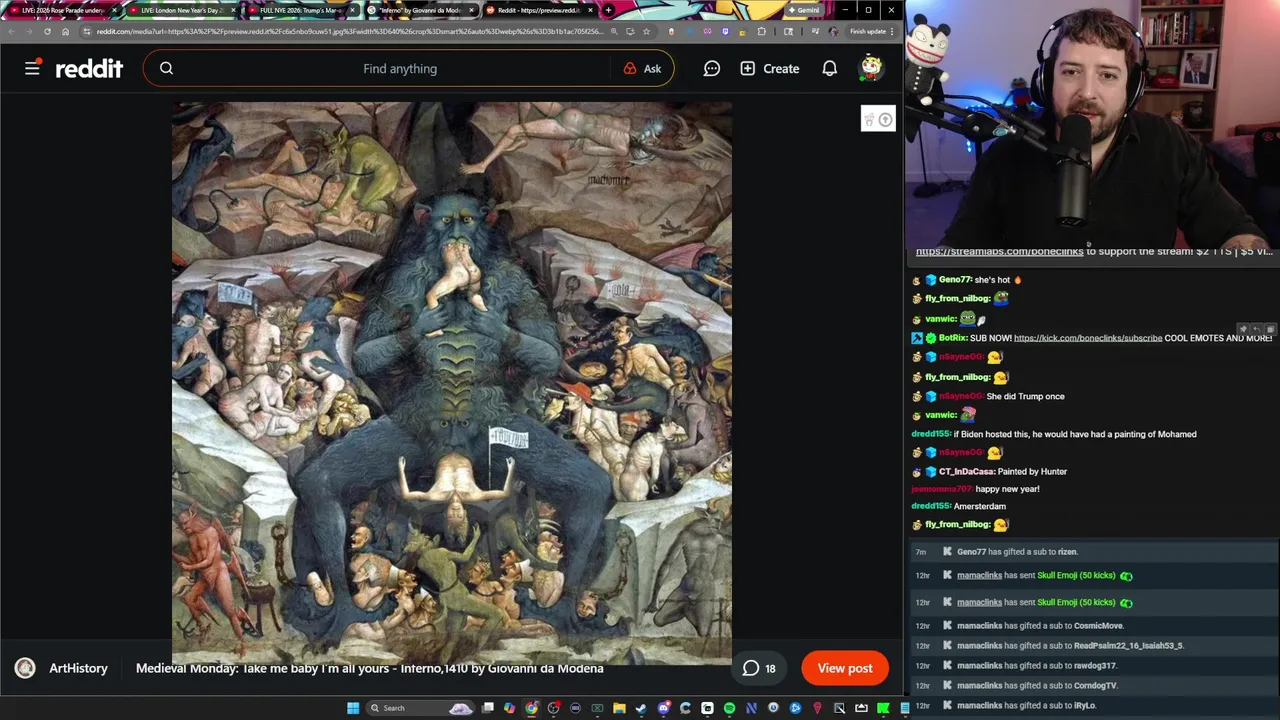Bookmark this page with the star icon
Image resolution: width=1280 pixels, height=720 pixels.
646,31
